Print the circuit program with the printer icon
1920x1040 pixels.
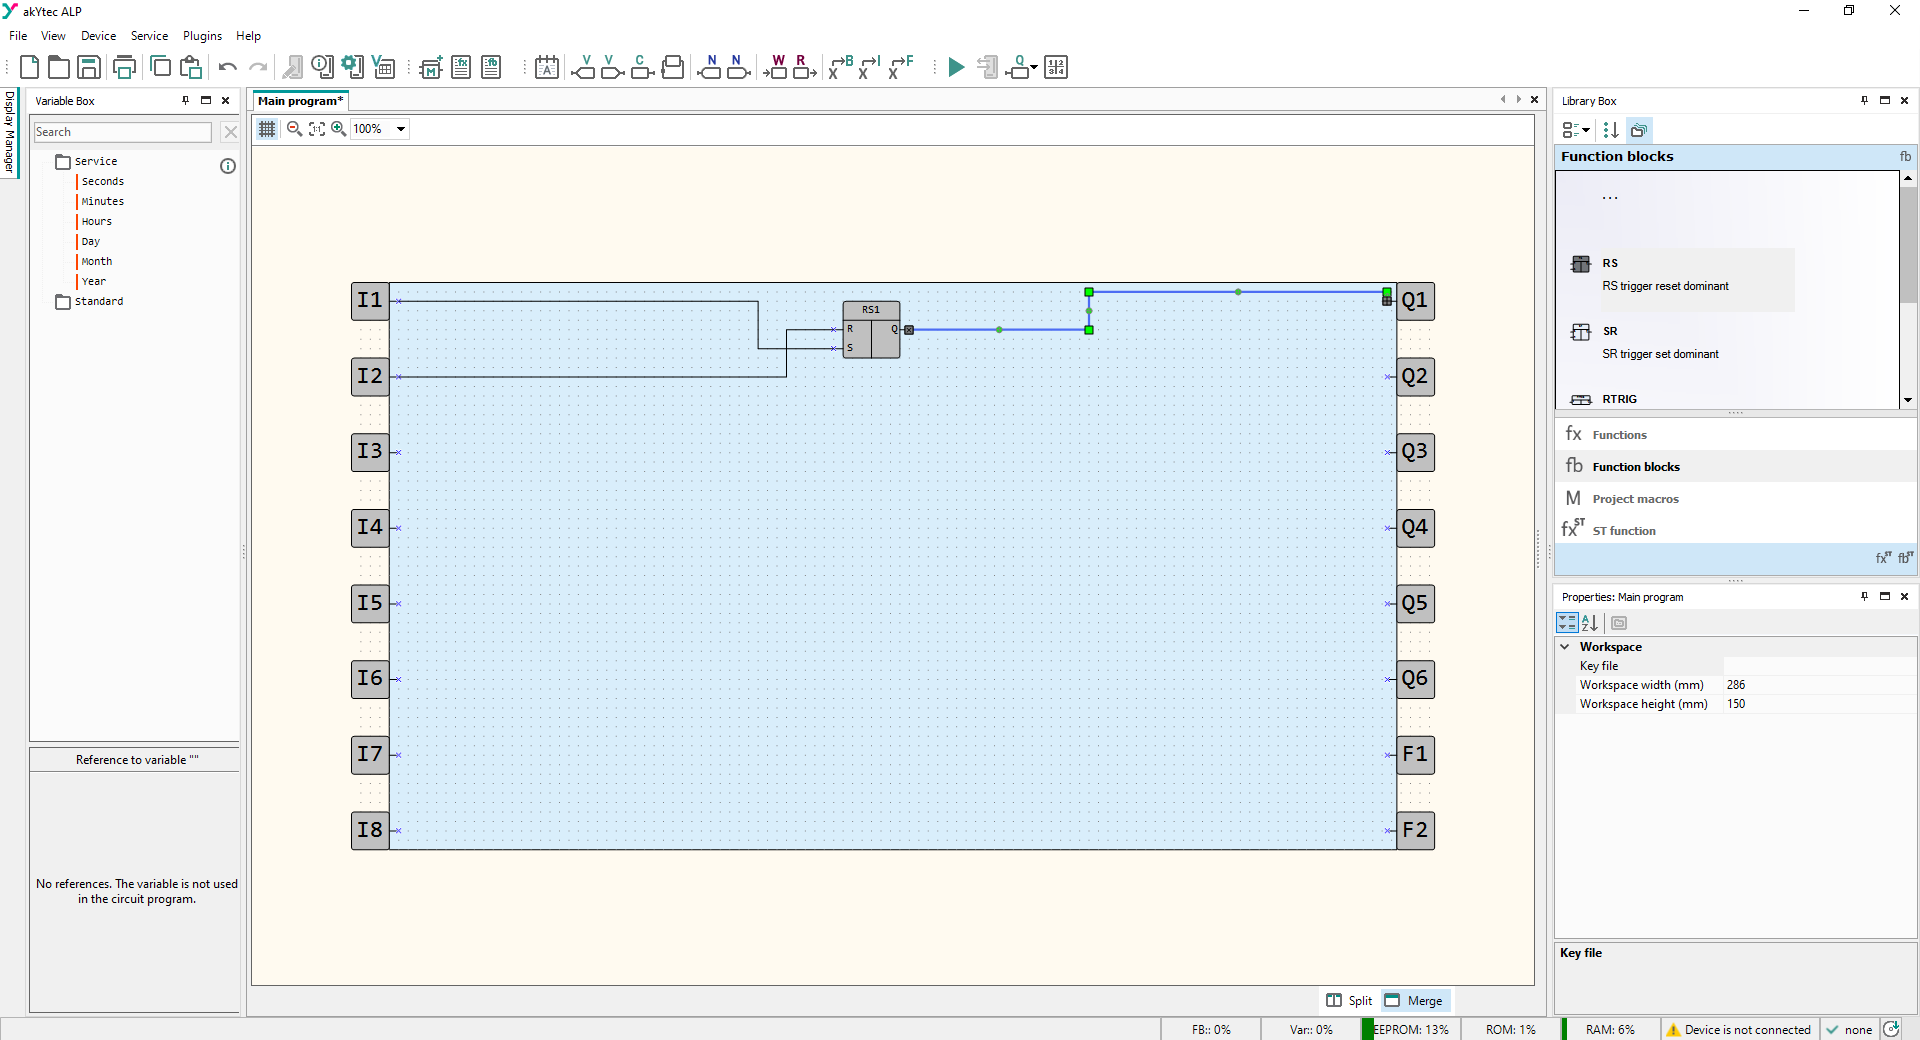pos(124,67)
